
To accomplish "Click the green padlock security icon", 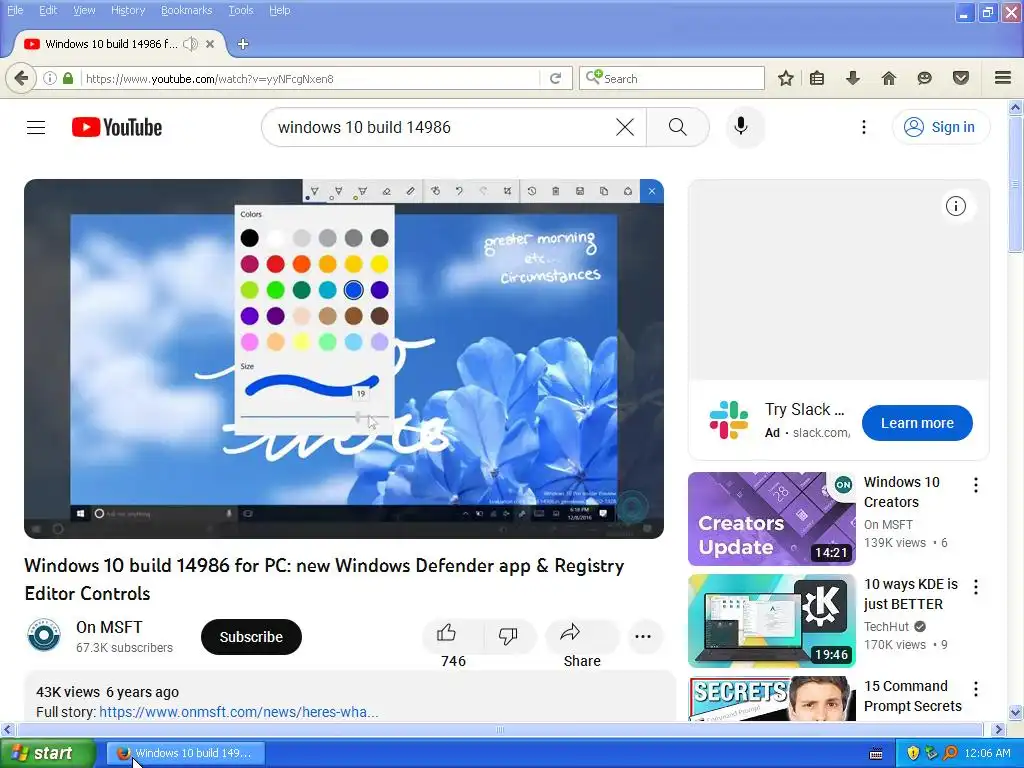I will pos(68,78).
